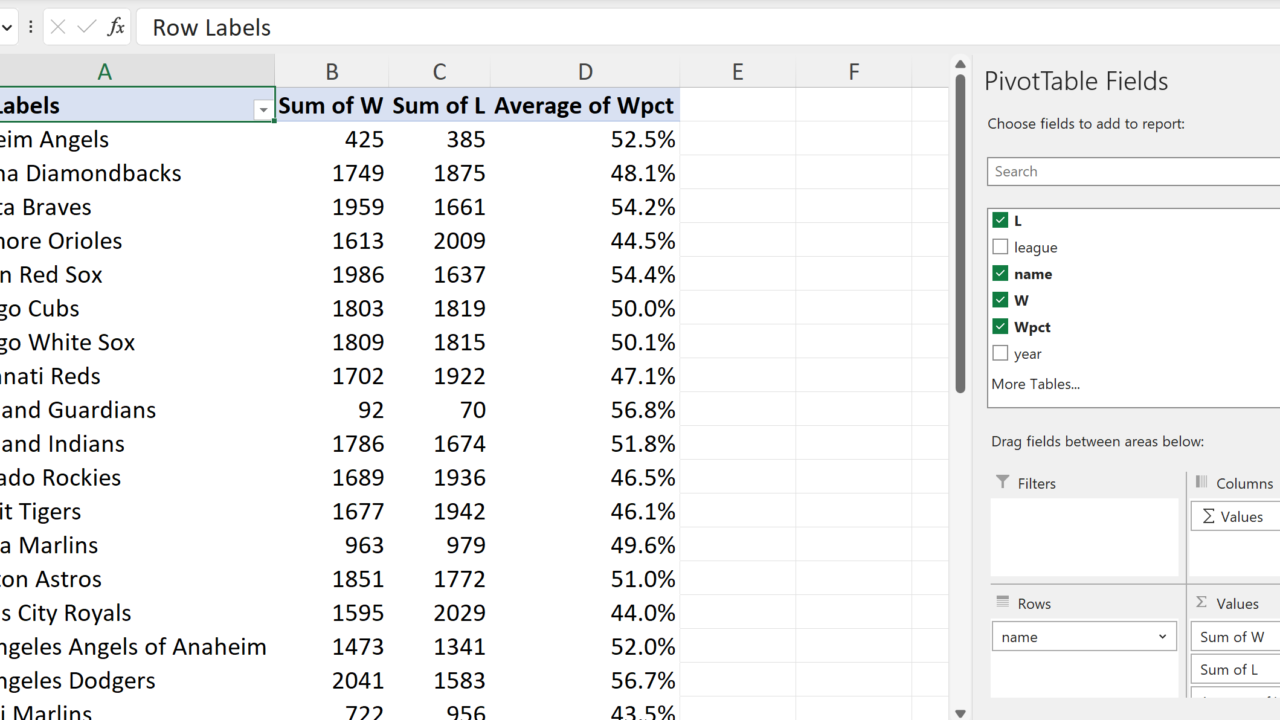Open the Row Labels filter dropdown
Viewport: 1280px width, 720px height.
pyautogui.click(x=263, y=110)
